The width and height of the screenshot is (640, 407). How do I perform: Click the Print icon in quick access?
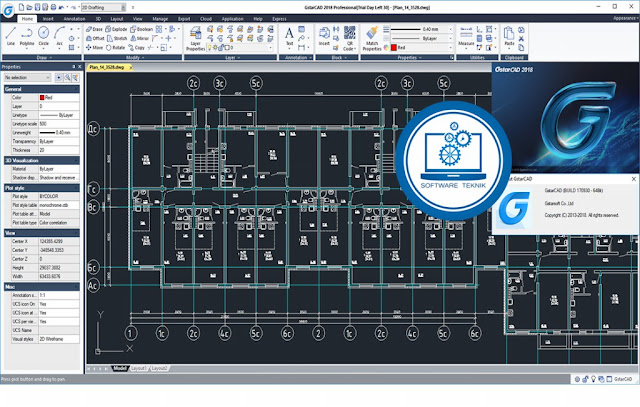coord(53,7)
